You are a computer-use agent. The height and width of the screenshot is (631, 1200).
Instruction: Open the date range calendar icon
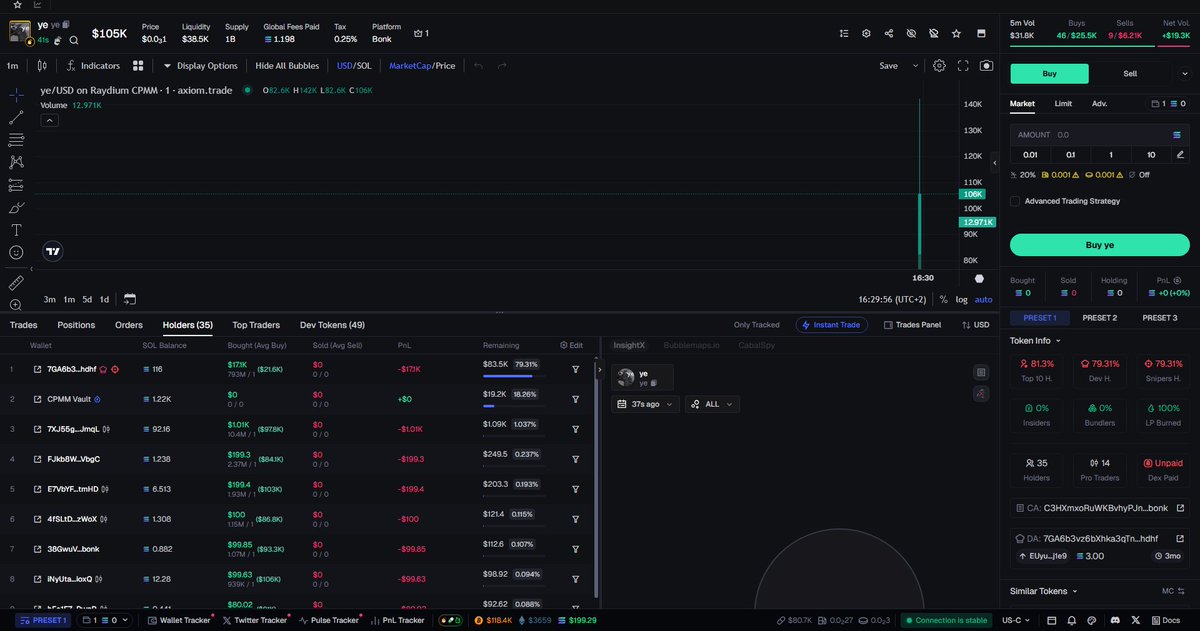point(130,299)
